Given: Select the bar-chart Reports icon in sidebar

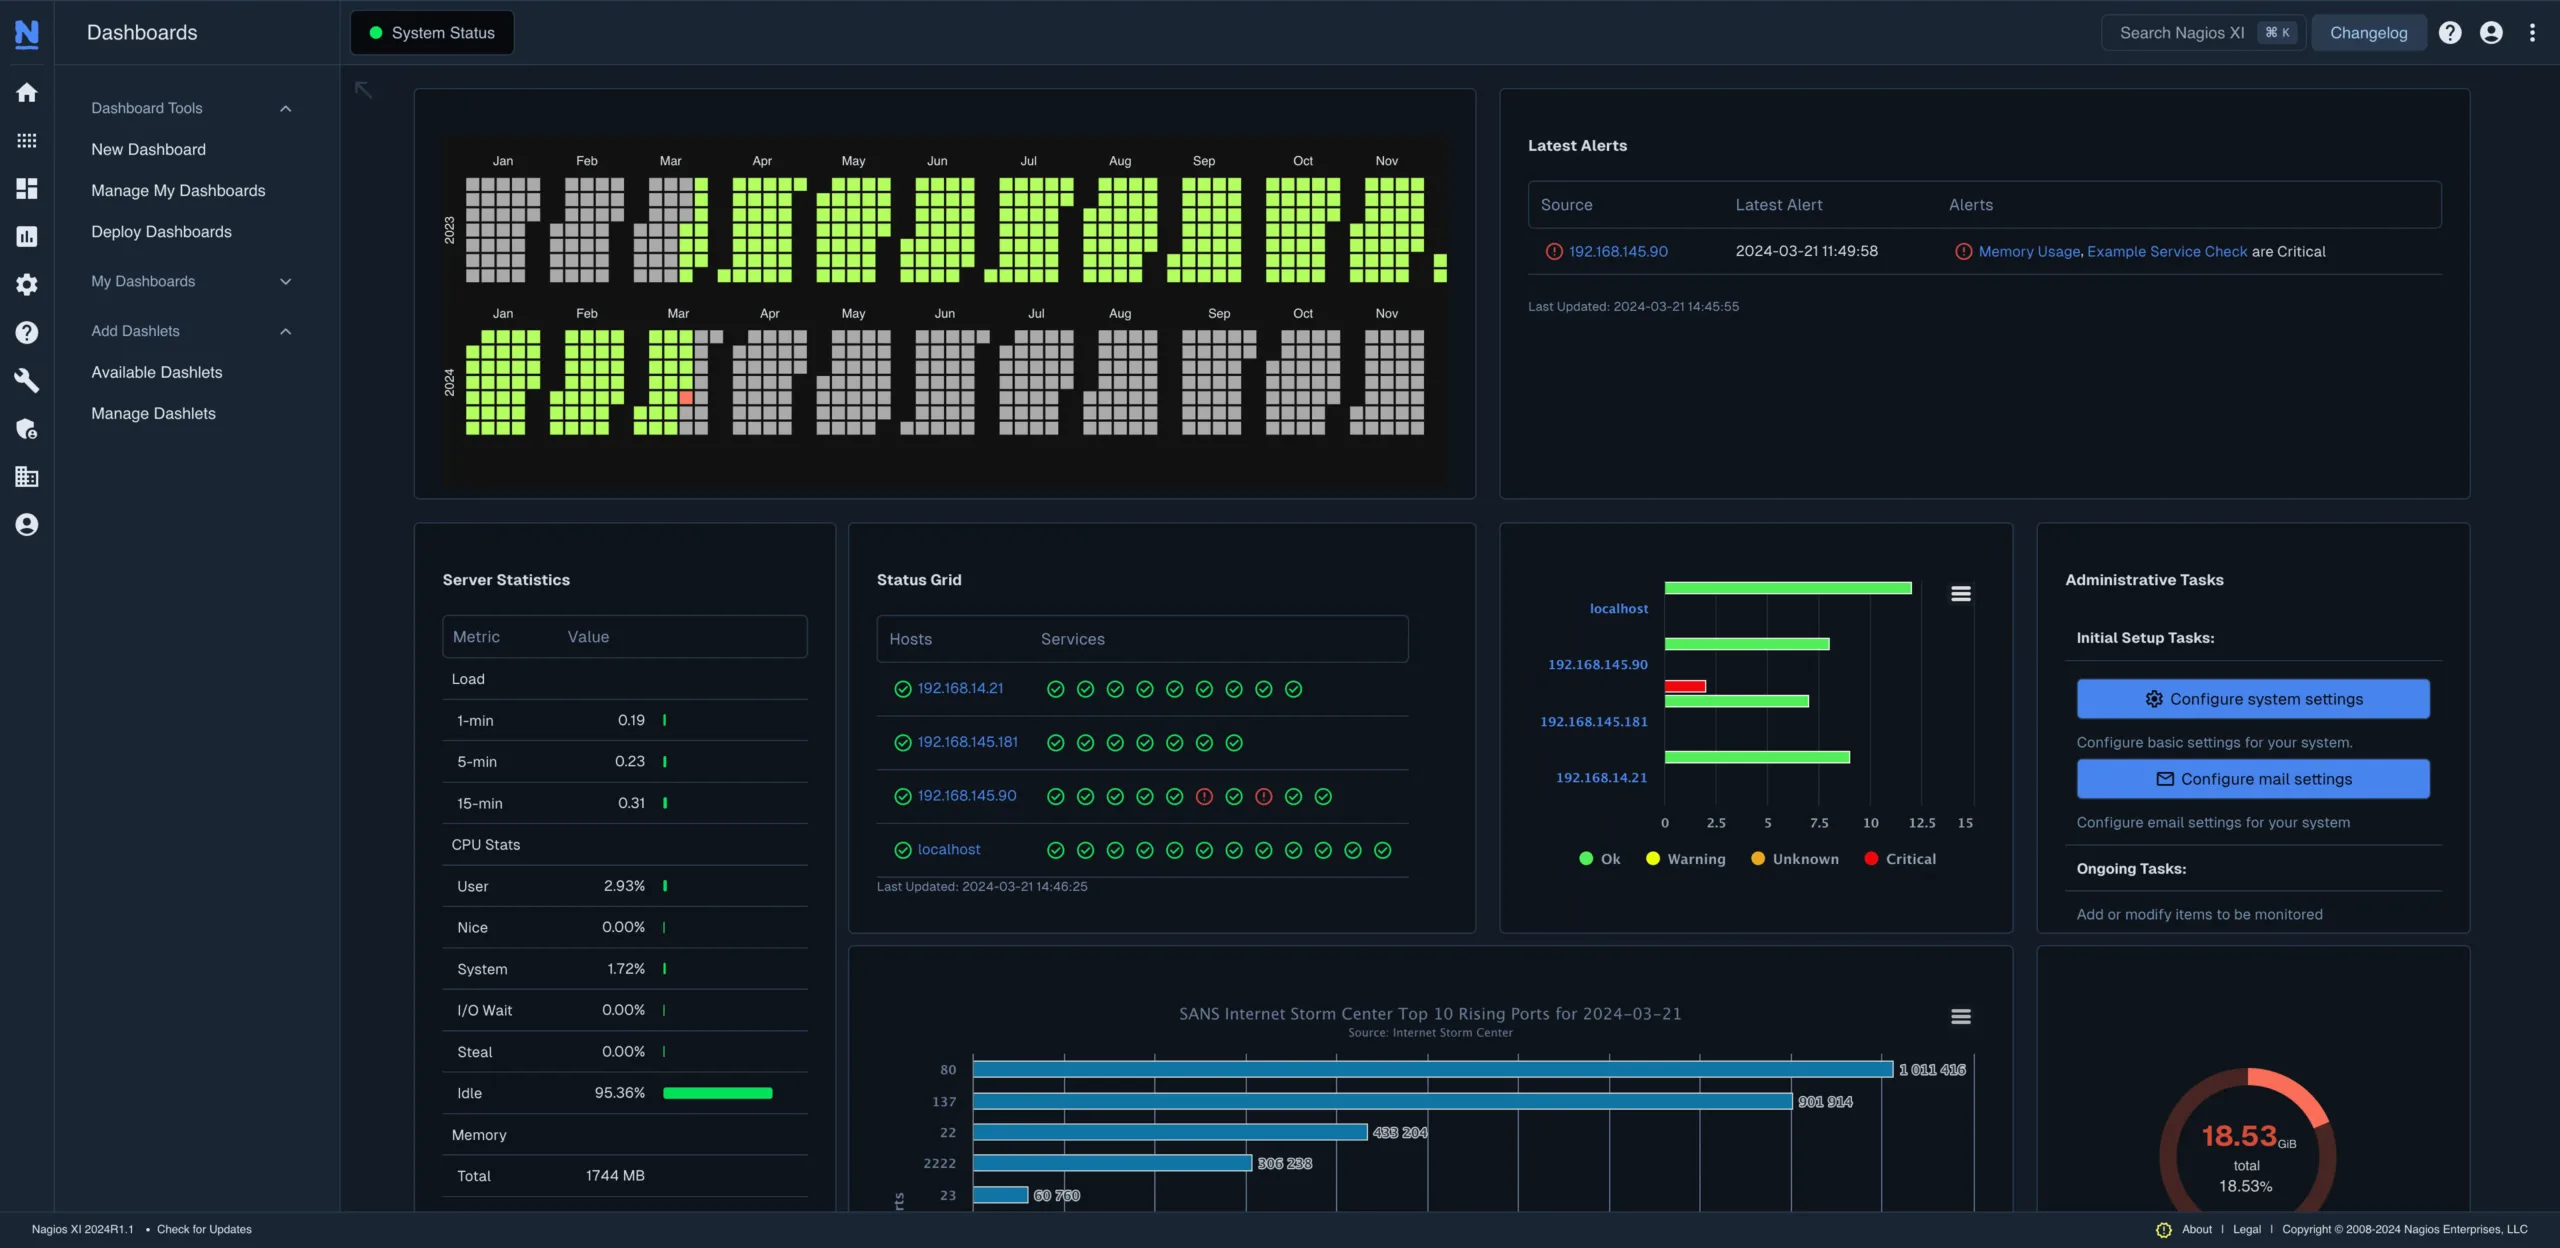Looking at the screenshot, I should (26, 237).
